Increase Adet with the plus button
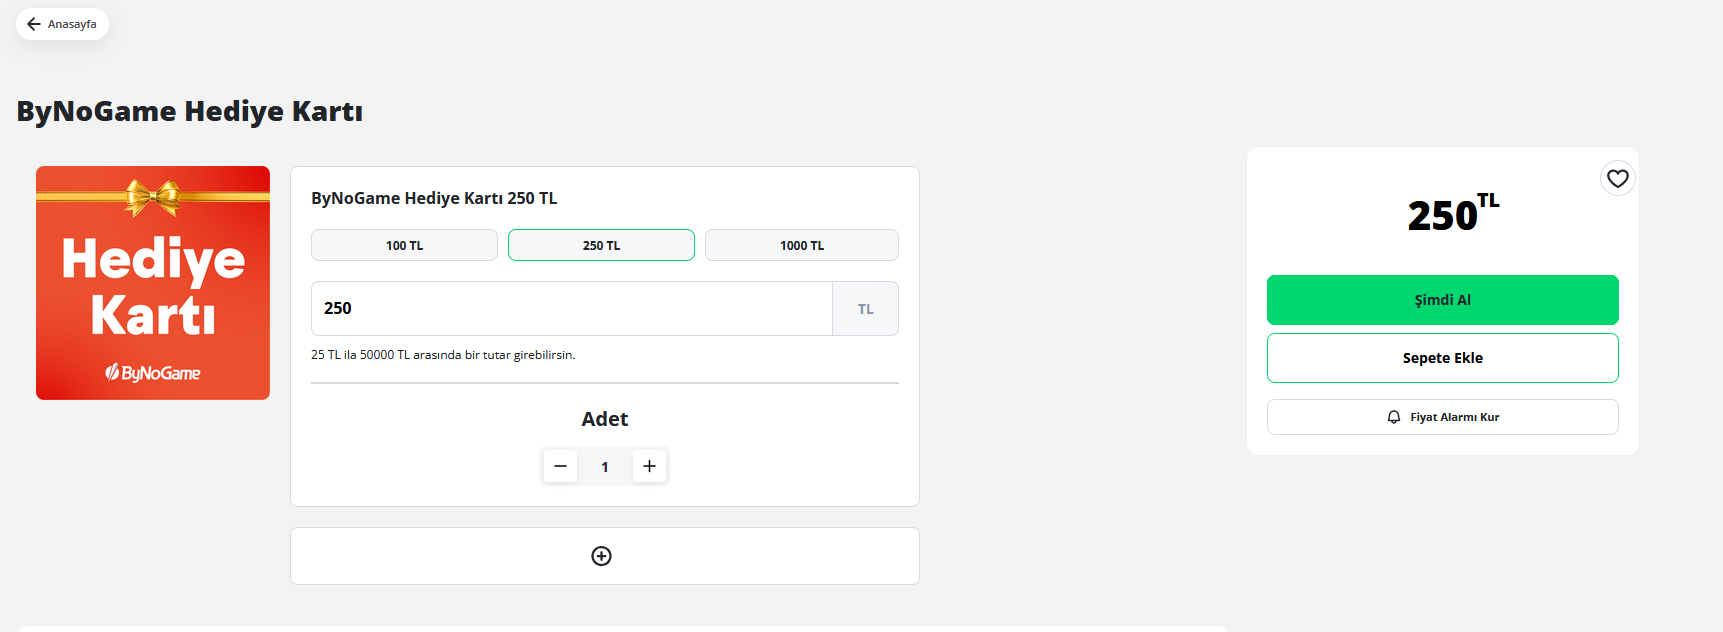Screen dimensions: 1723x632 tap(649, 466)
